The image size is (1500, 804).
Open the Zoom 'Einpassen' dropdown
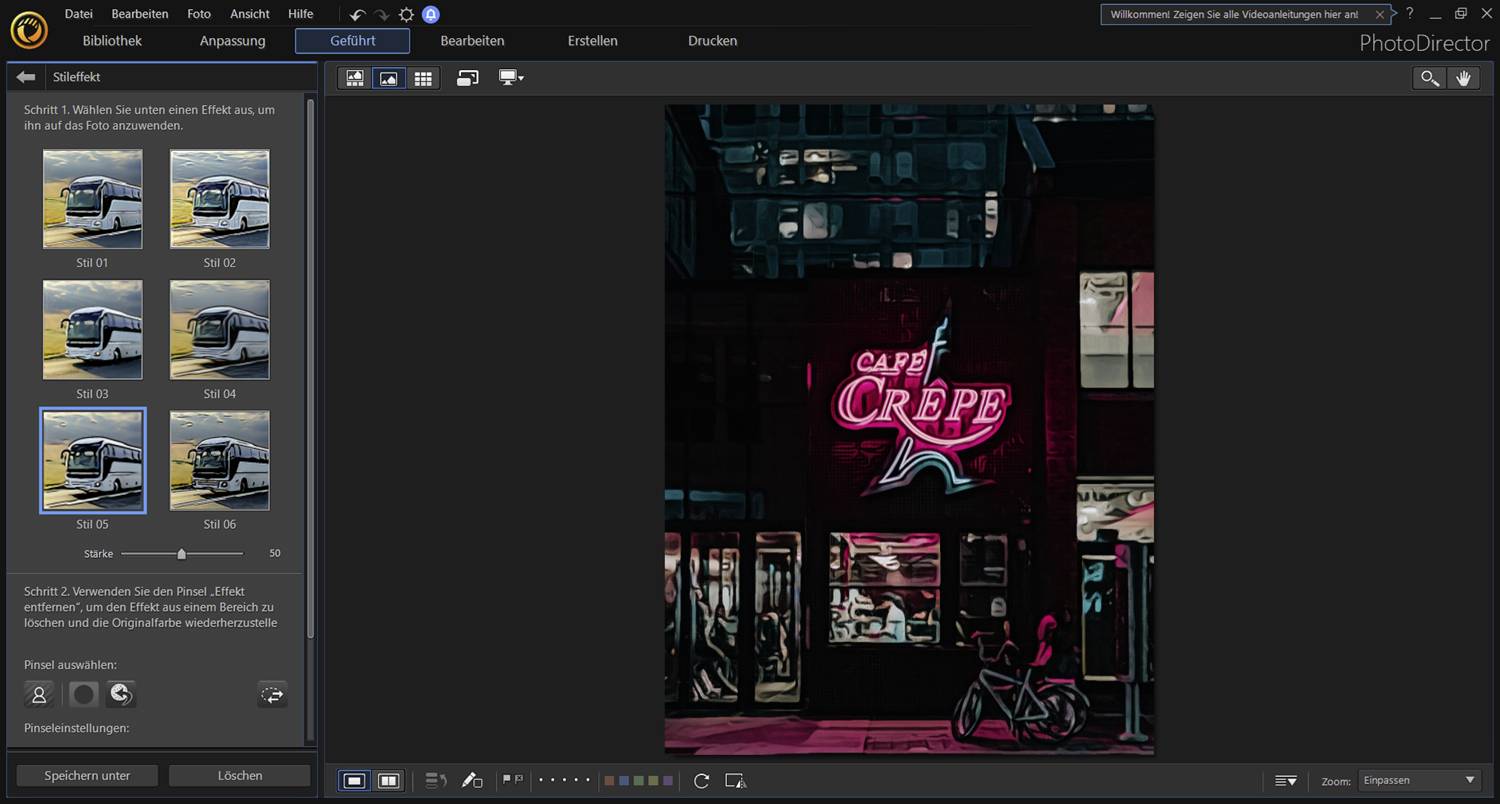(1419, 781)
